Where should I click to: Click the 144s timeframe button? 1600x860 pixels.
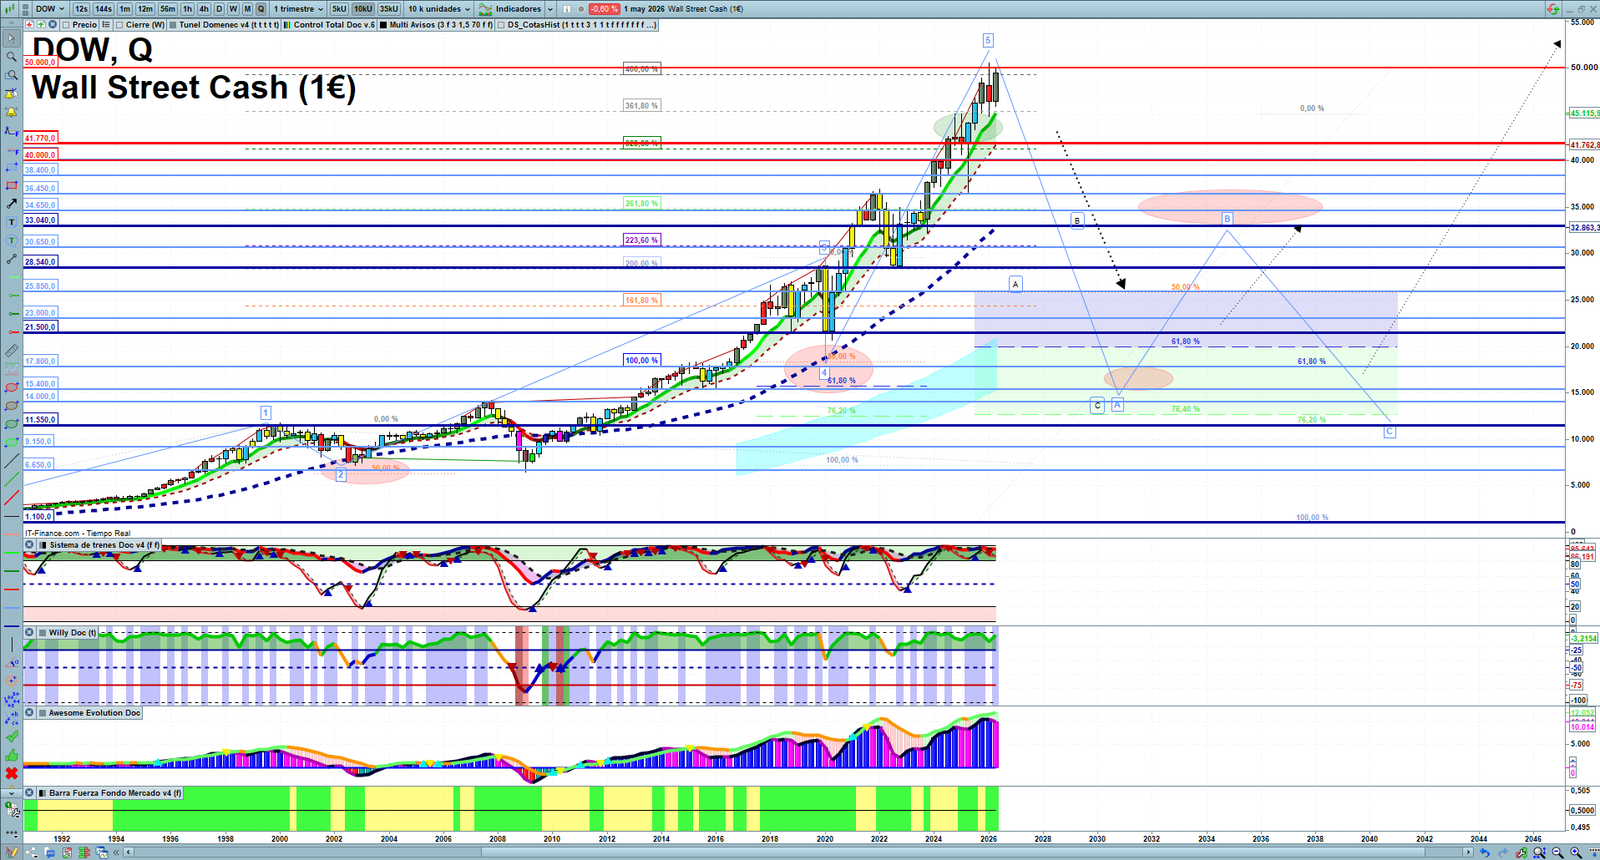(103, 9)
